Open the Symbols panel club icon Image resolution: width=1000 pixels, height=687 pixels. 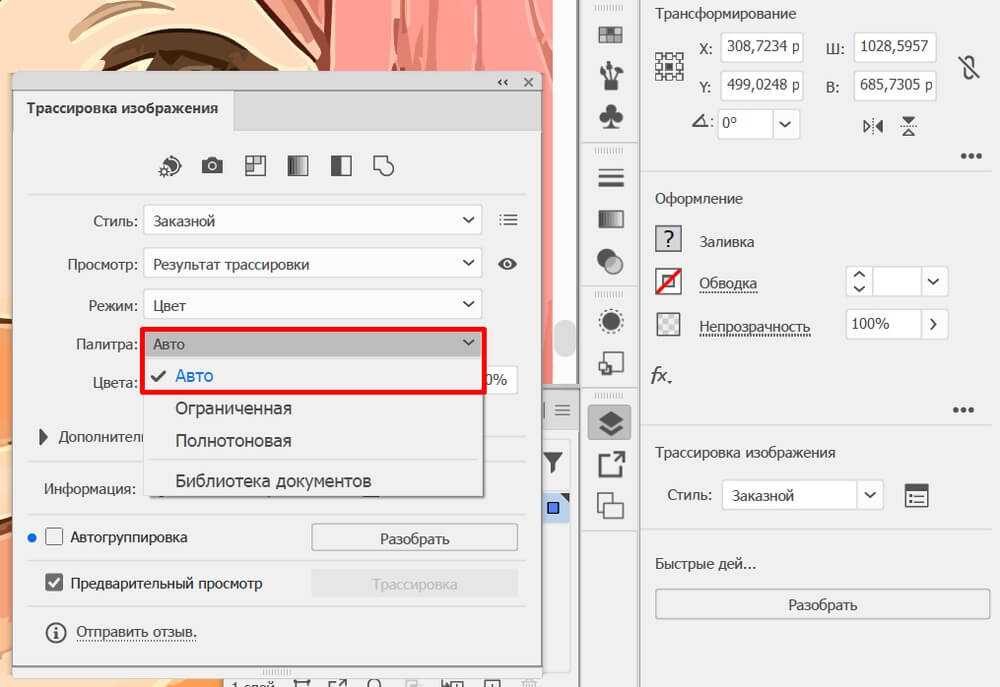610,116
